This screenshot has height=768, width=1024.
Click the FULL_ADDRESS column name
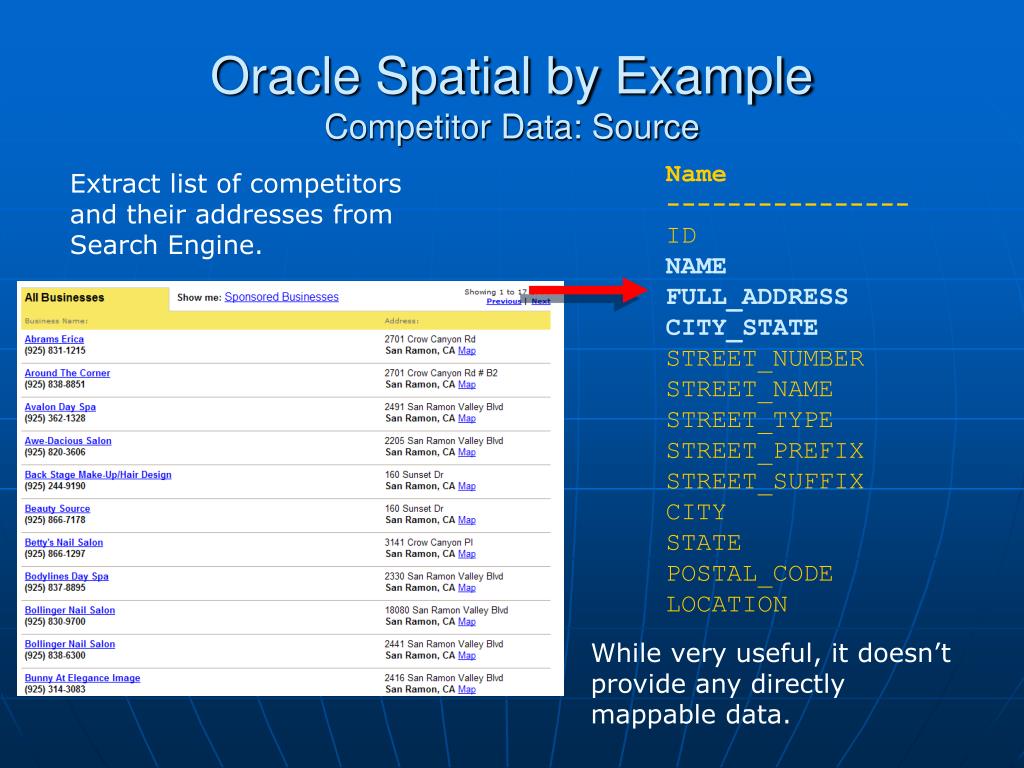click(757, 297)
